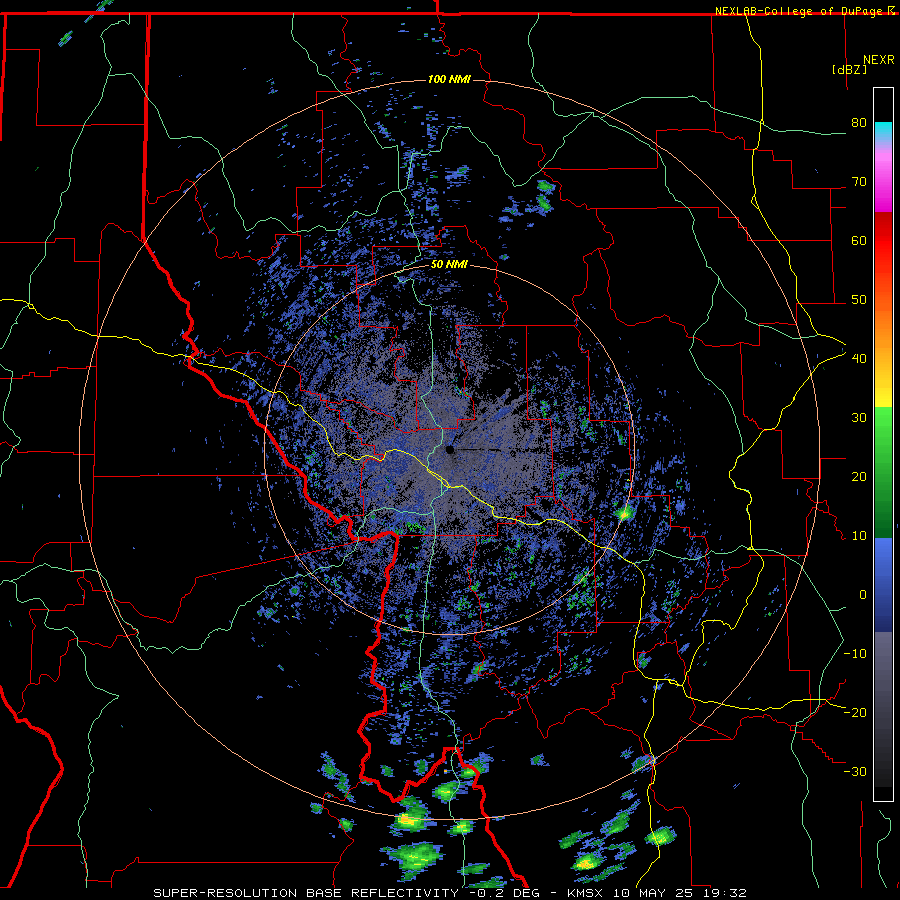Click the 80 value on color scale
Screen dimensions: 900x900
859,123
